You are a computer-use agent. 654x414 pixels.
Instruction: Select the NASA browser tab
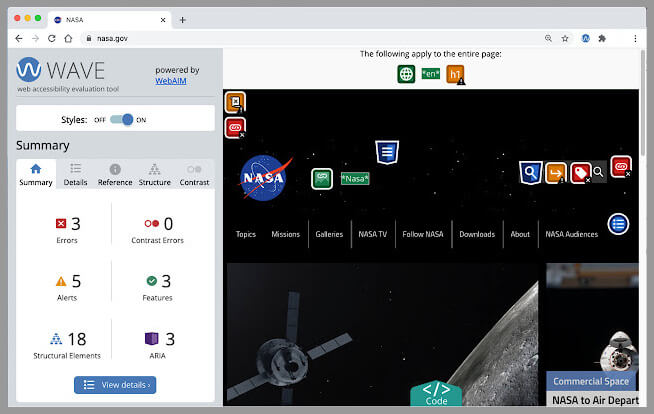pyautogui.click(x=110, y=20)
